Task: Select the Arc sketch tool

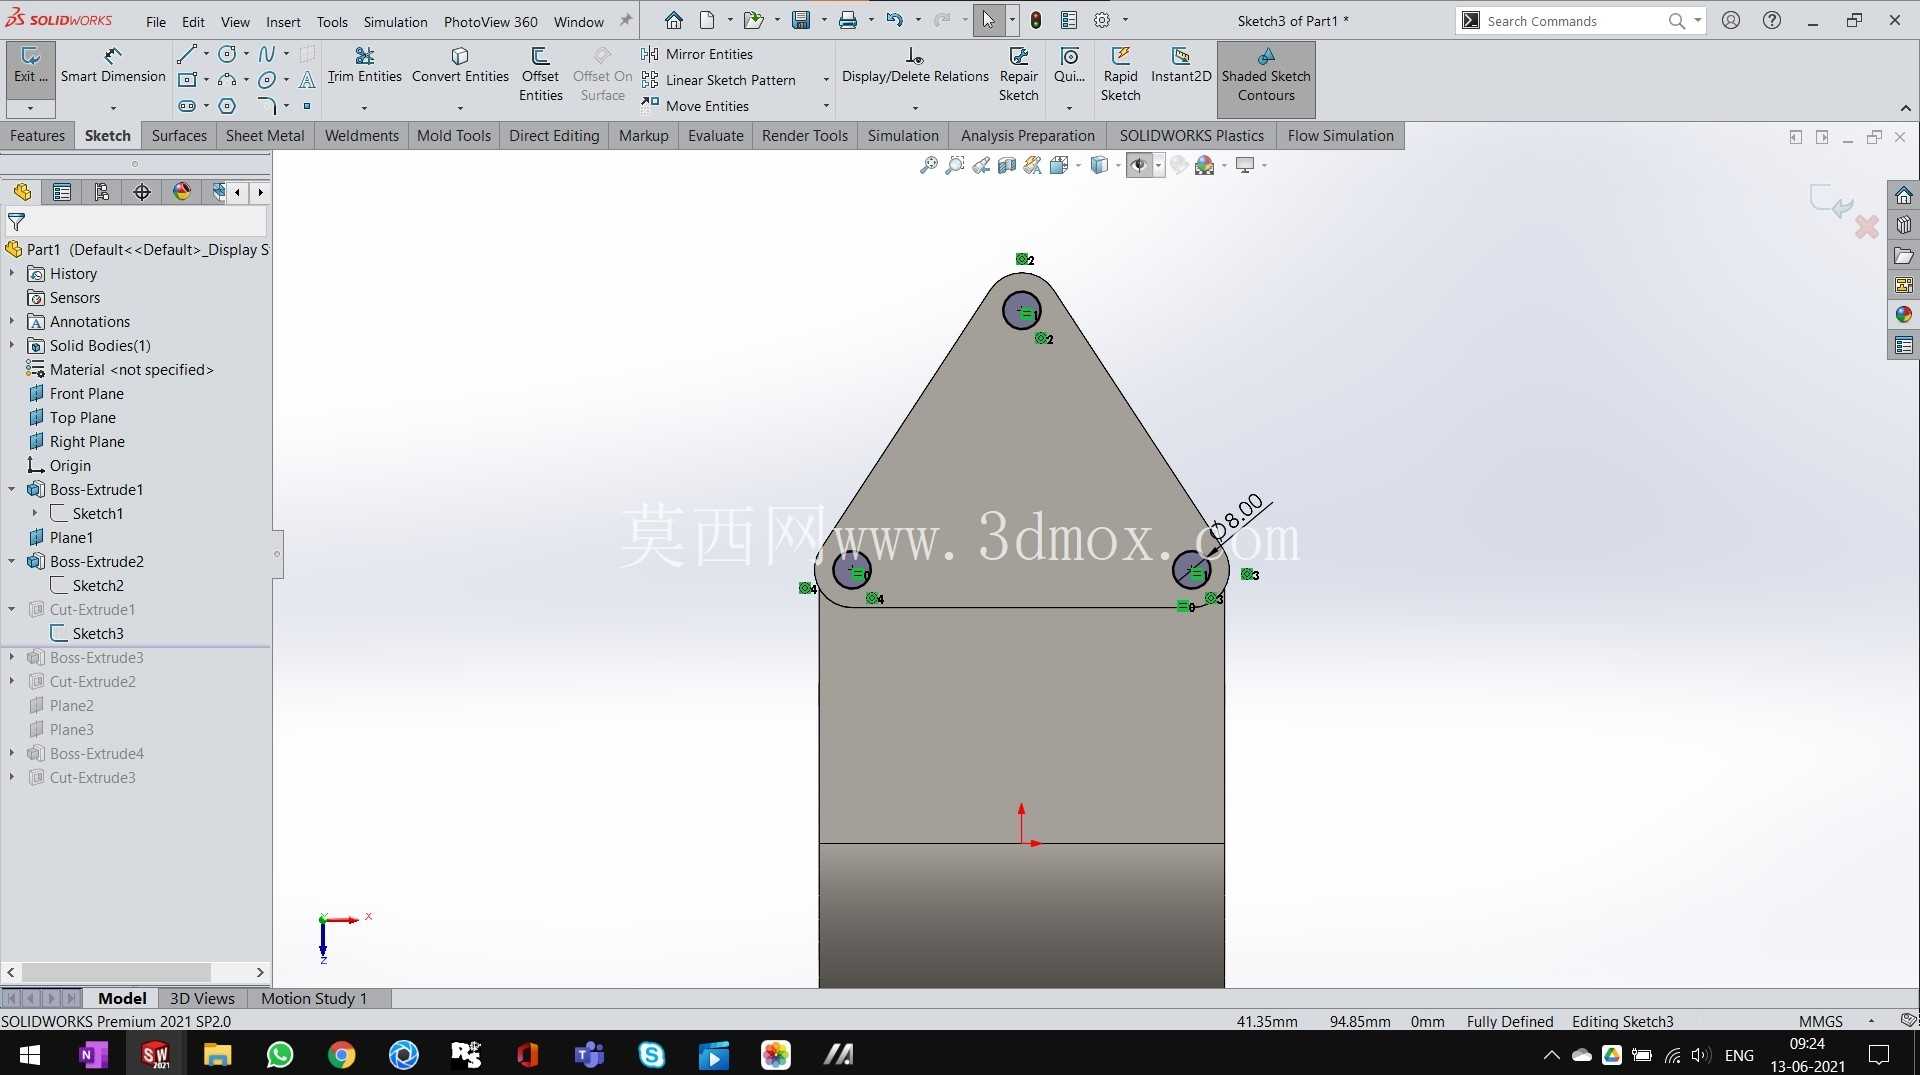Action: click(228, 80)
